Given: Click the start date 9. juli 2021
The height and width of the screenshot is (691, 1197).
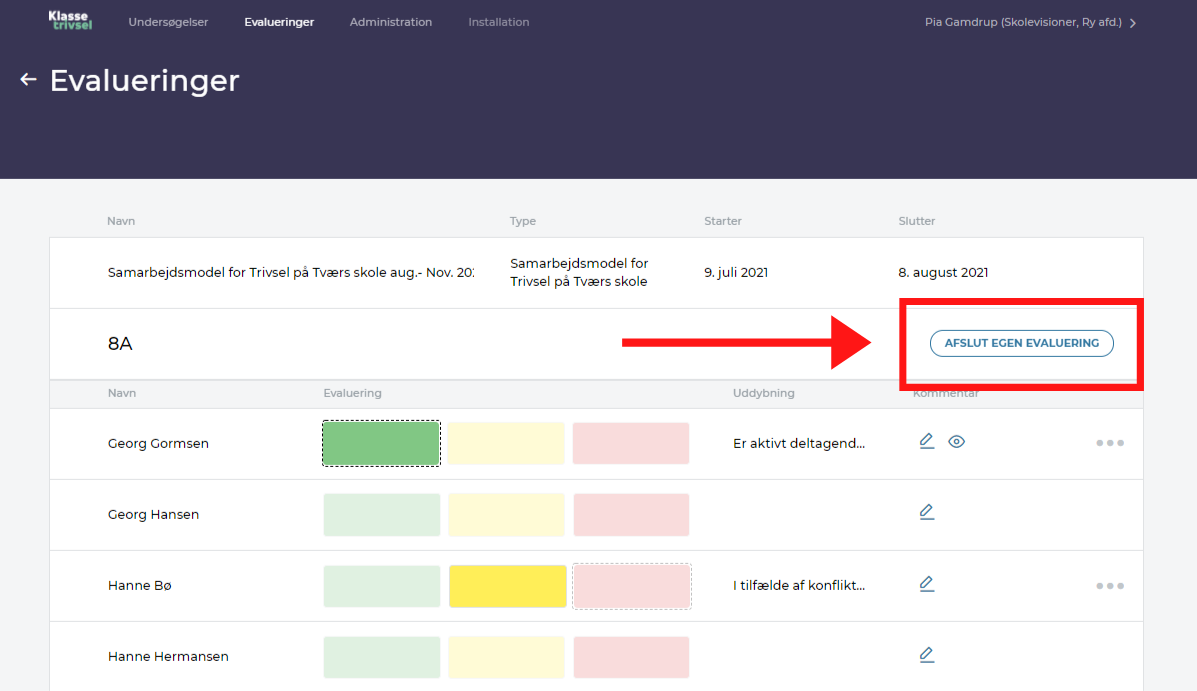Looking at the screenshot, I should point(736,273).
